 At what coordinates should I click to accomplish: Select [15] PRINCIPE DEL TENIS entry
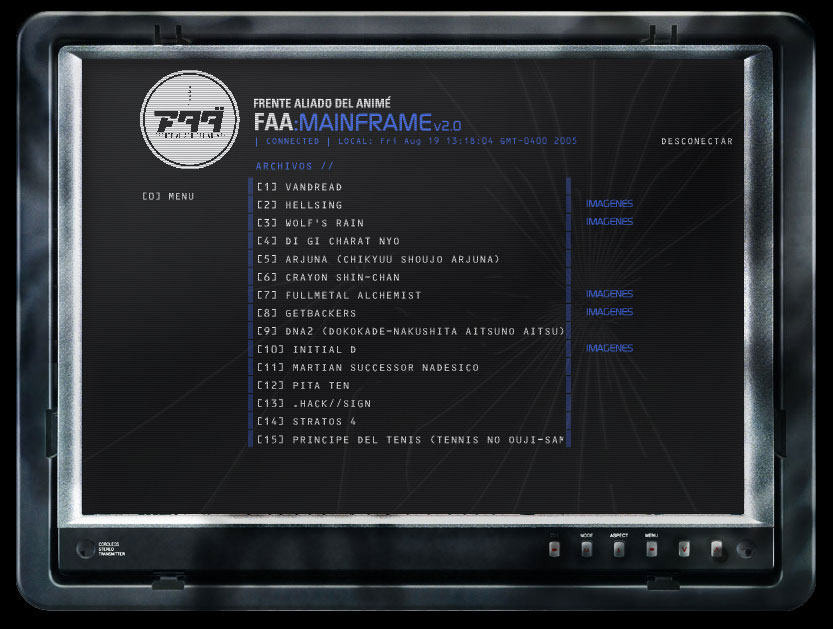click(410, 440)
